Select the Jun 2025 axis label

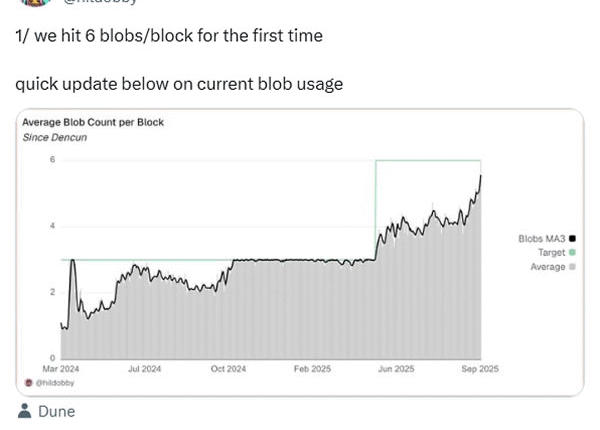click(397, 369)
